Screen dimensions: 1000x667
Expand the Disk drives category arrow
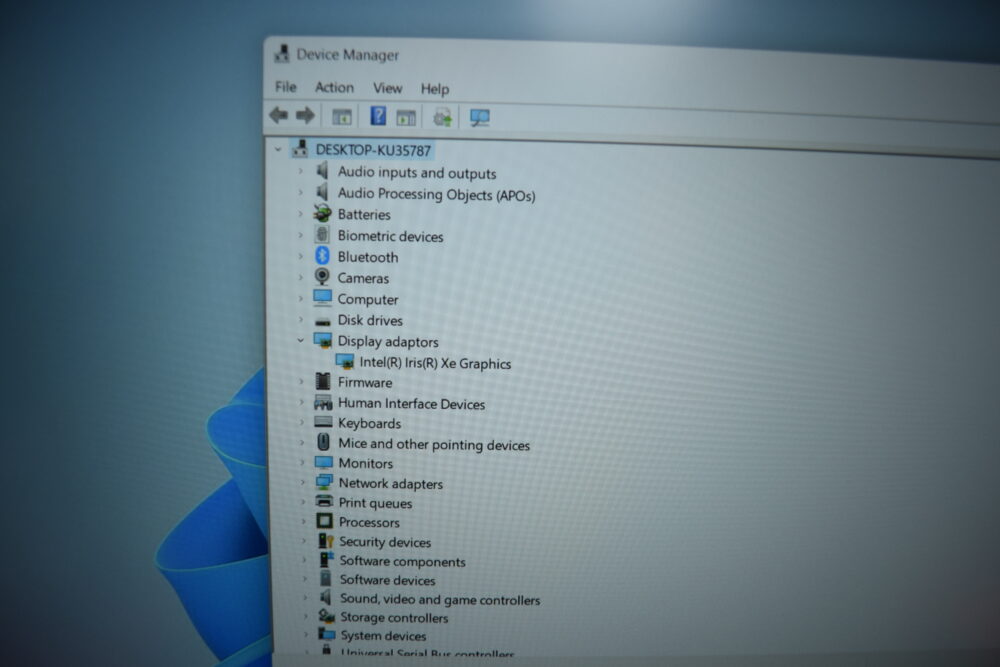[x=301, y=319]
